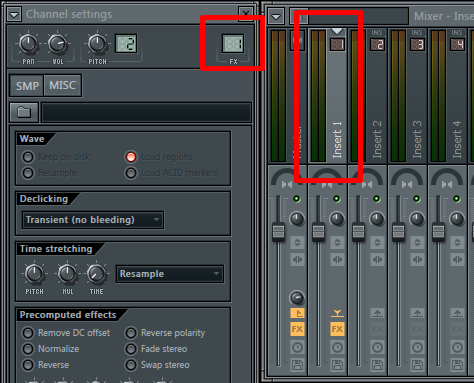
Task: Click Insert 1 FX enable icon
Action: [337, 329]
